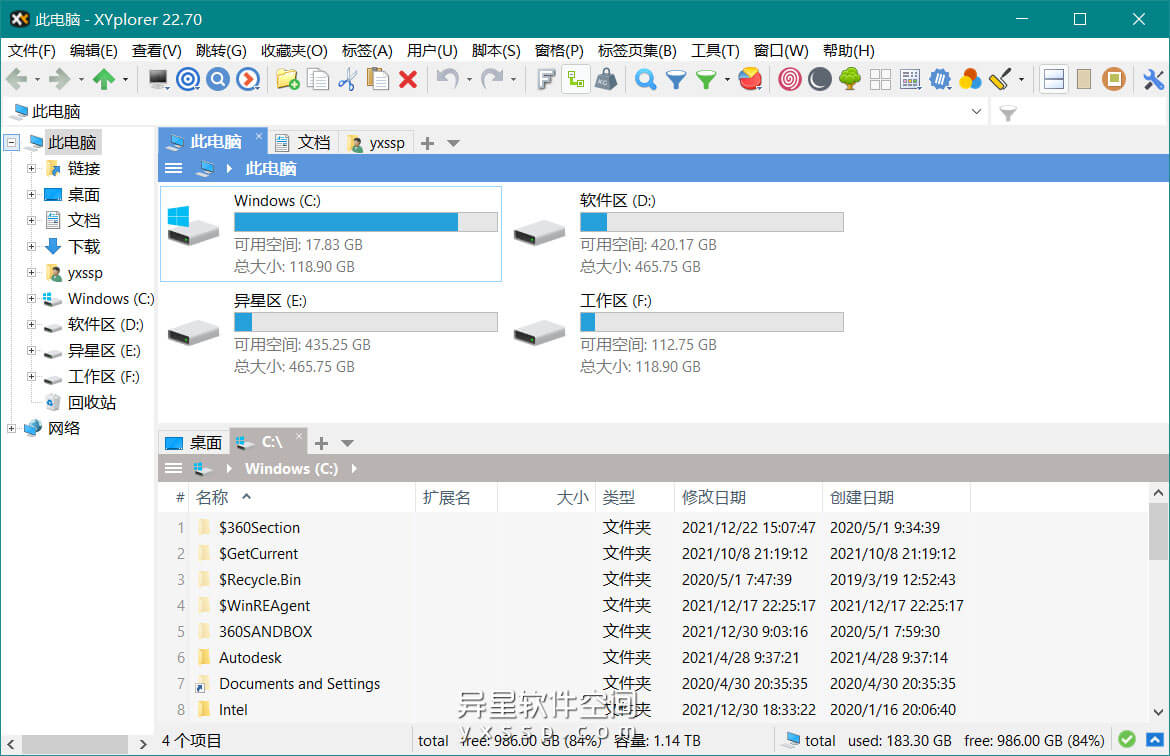Click the New Folder toolbar icon
This screenshot has height=756, width=1170.
(288, 80)
